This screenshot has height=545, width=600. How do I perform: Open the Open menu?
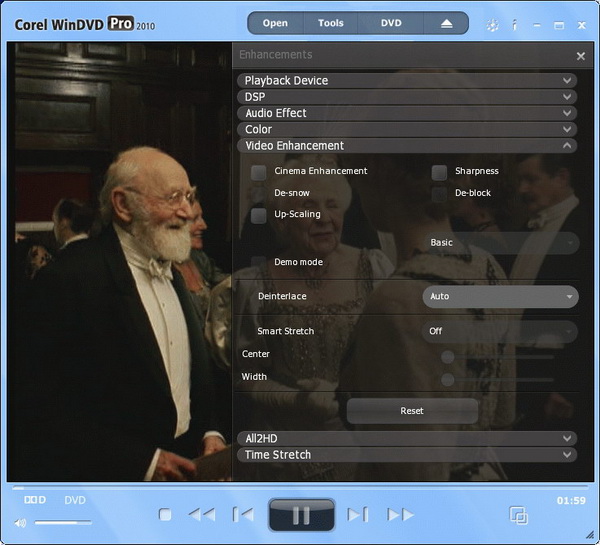click(x=275, y=23)
